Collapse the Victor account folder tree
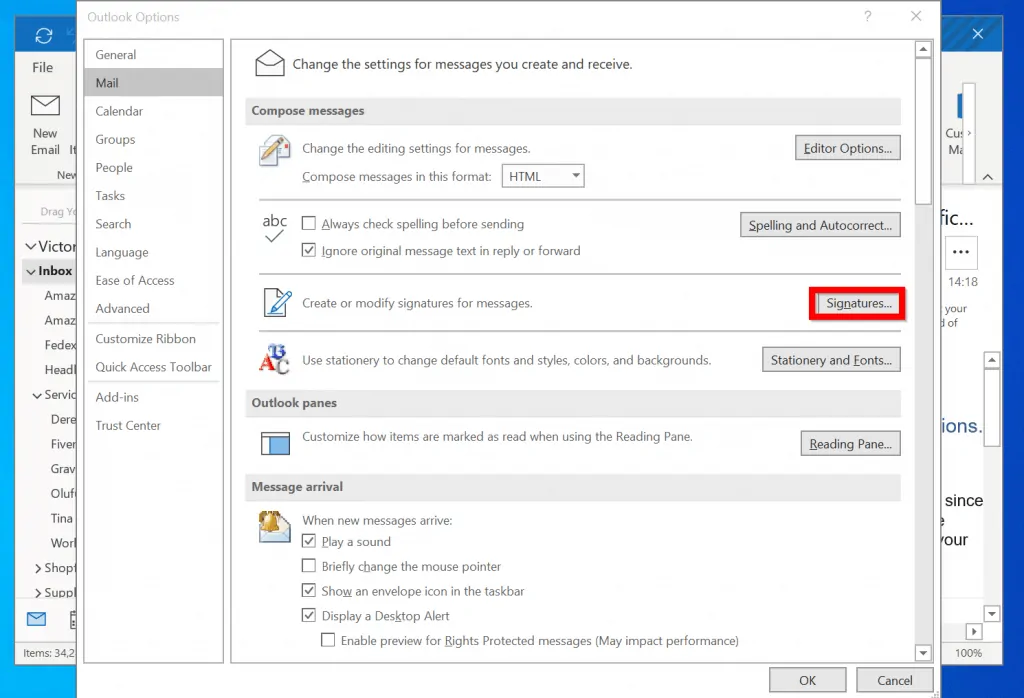This screenshot has height=698, width=1024. (x=31, y=246)
